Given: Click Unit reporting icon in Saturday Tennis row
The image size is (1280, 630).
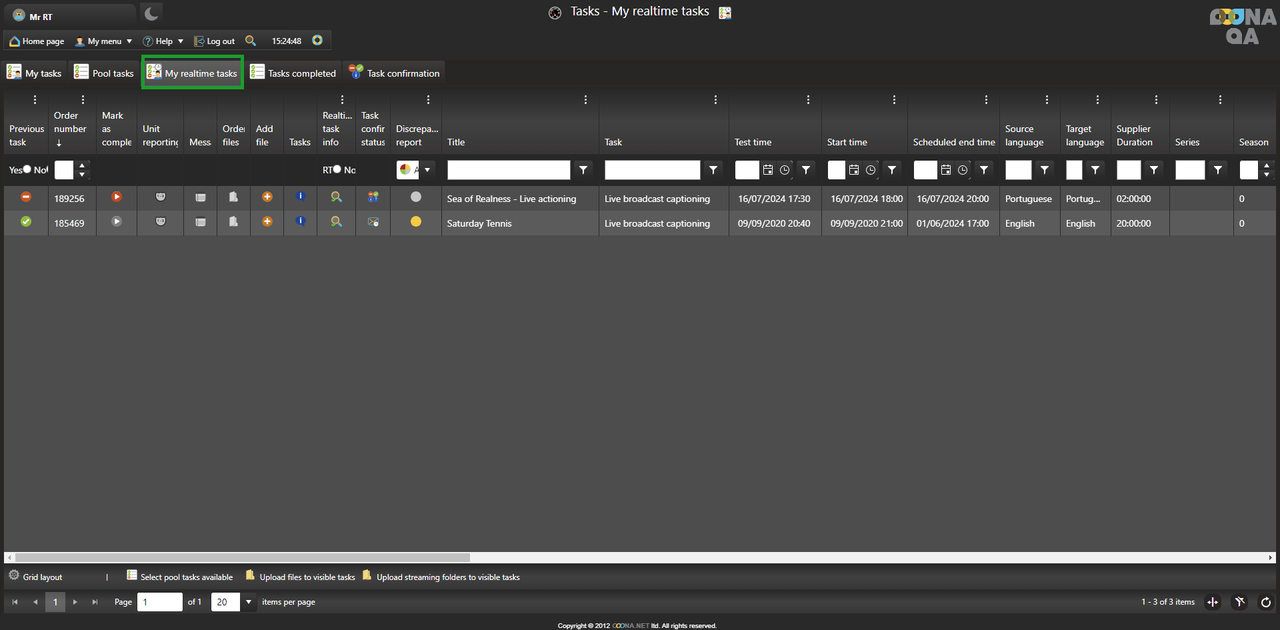Looking at the screenshot, I should coord(160,222).
